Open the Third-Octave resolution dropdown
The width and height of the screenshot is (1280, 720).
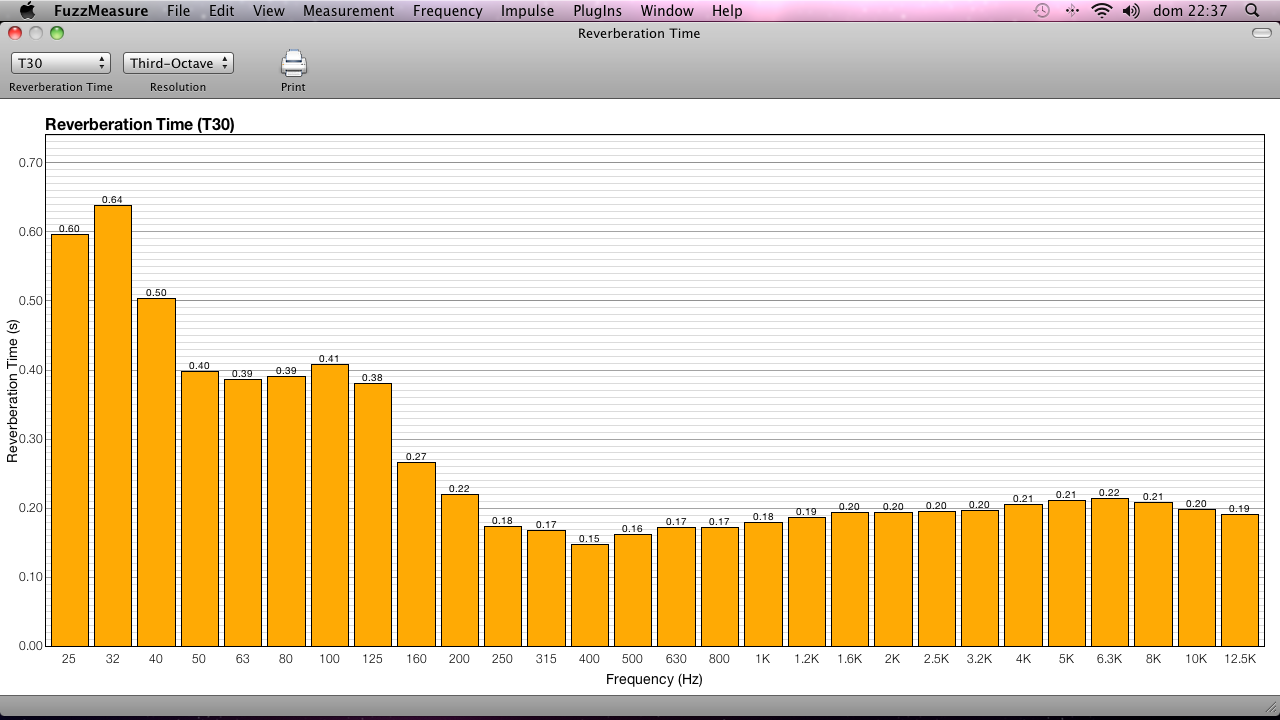179,63
